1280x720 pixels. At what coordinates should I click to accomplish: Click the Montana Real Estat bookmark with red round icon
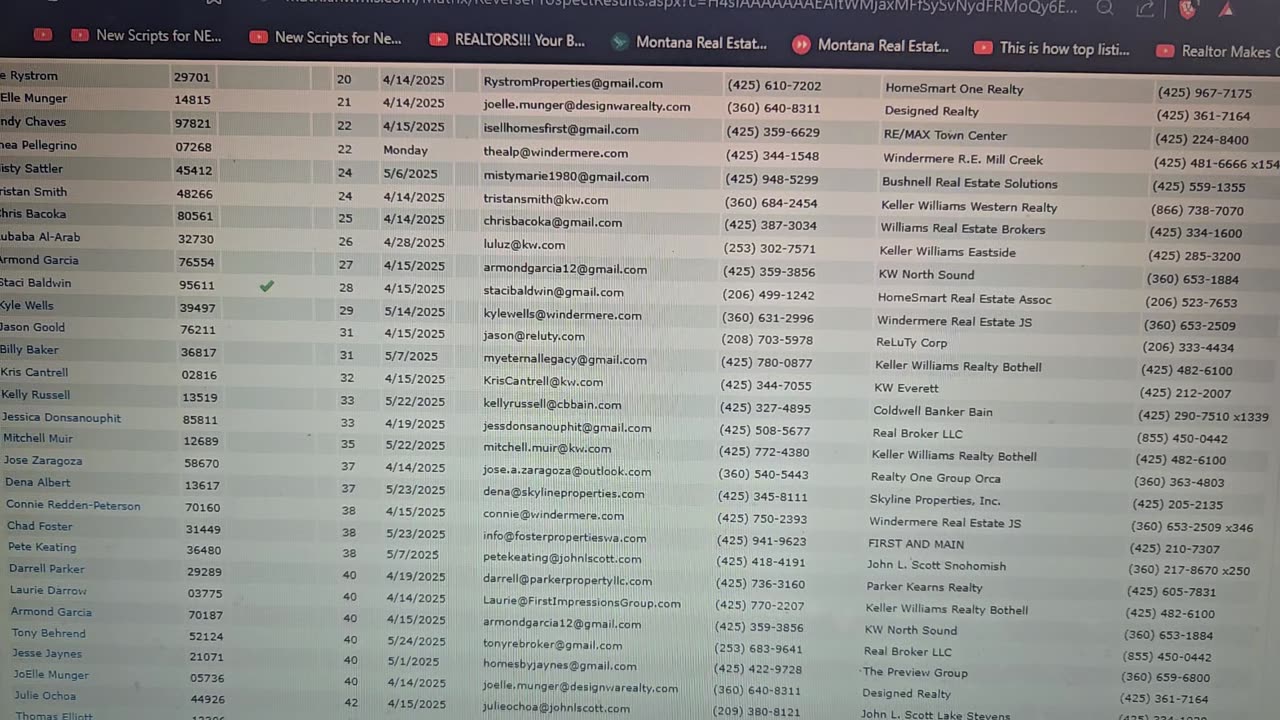[x=869, y=45]
